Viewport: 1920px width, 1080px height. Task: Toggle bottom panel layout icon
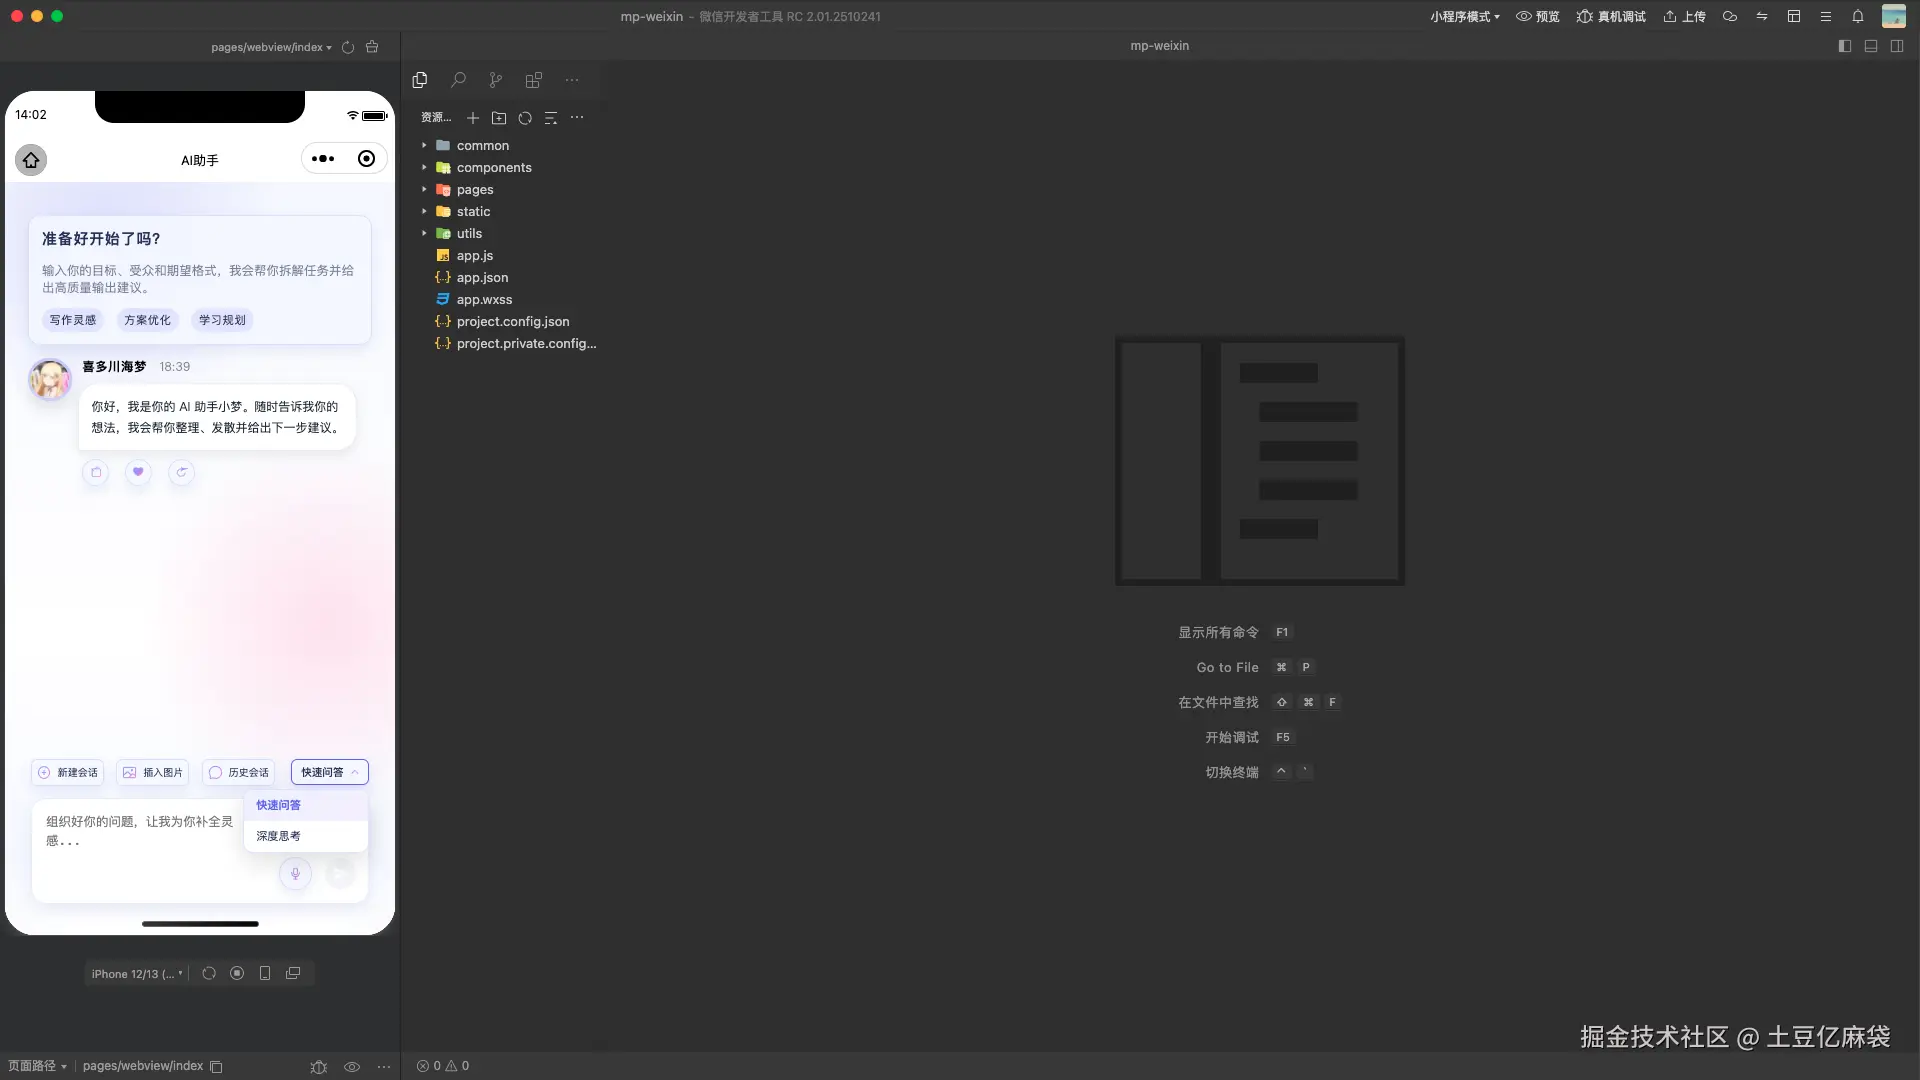pos(1871,46)
